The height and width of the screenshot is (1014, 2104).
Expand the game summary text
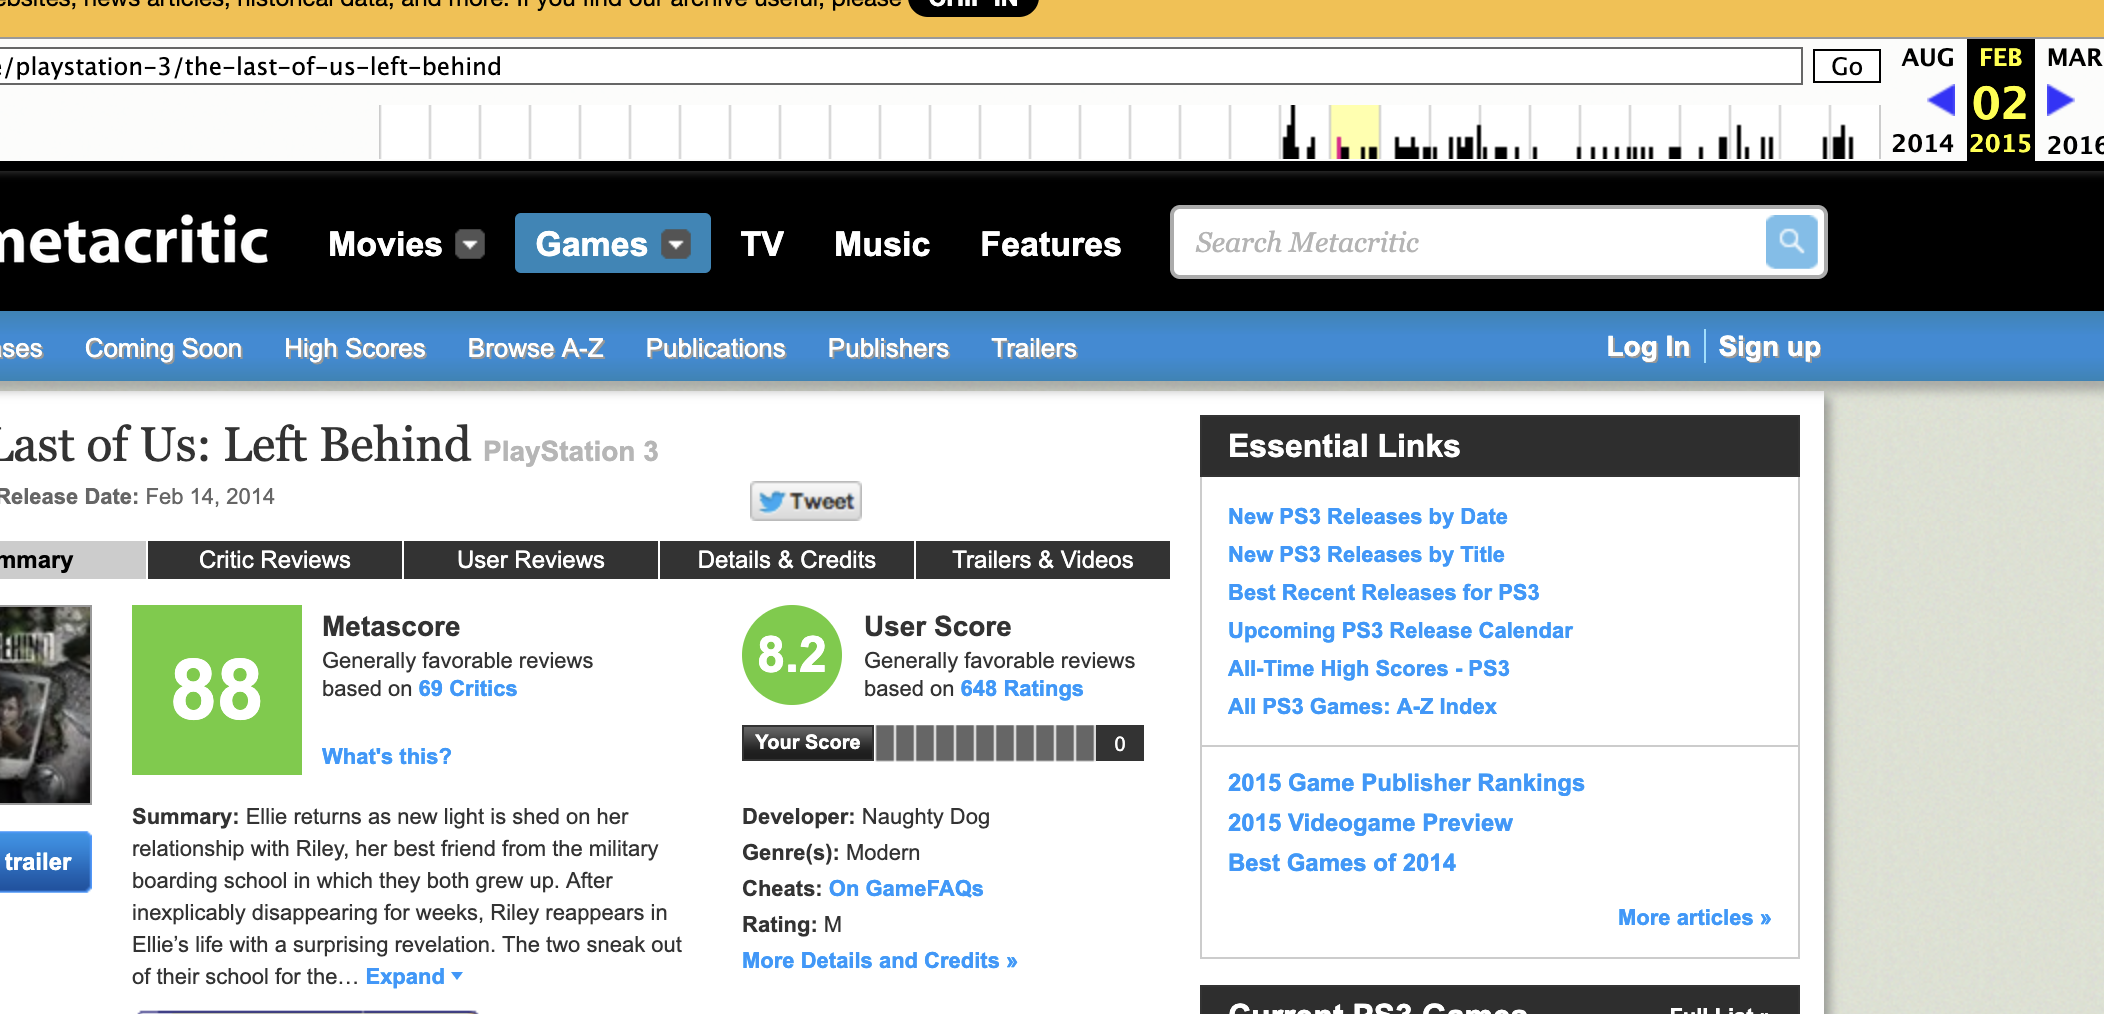click(x=414, y=976)
